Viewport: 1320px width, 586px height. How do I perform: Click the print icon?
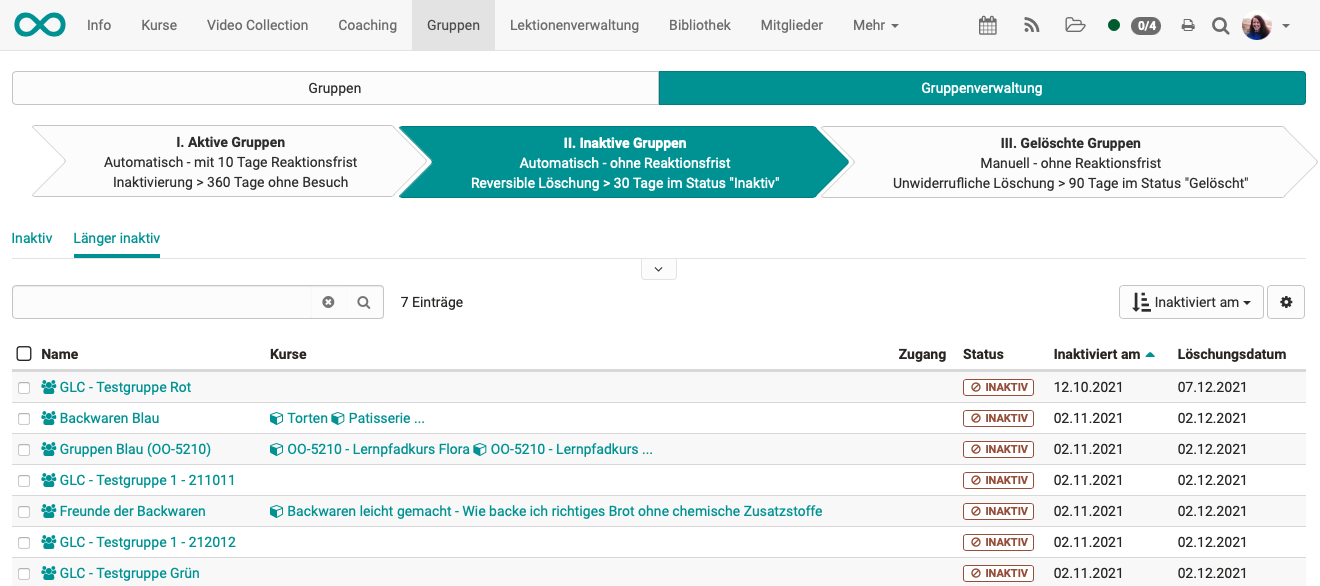point(1188,26)
